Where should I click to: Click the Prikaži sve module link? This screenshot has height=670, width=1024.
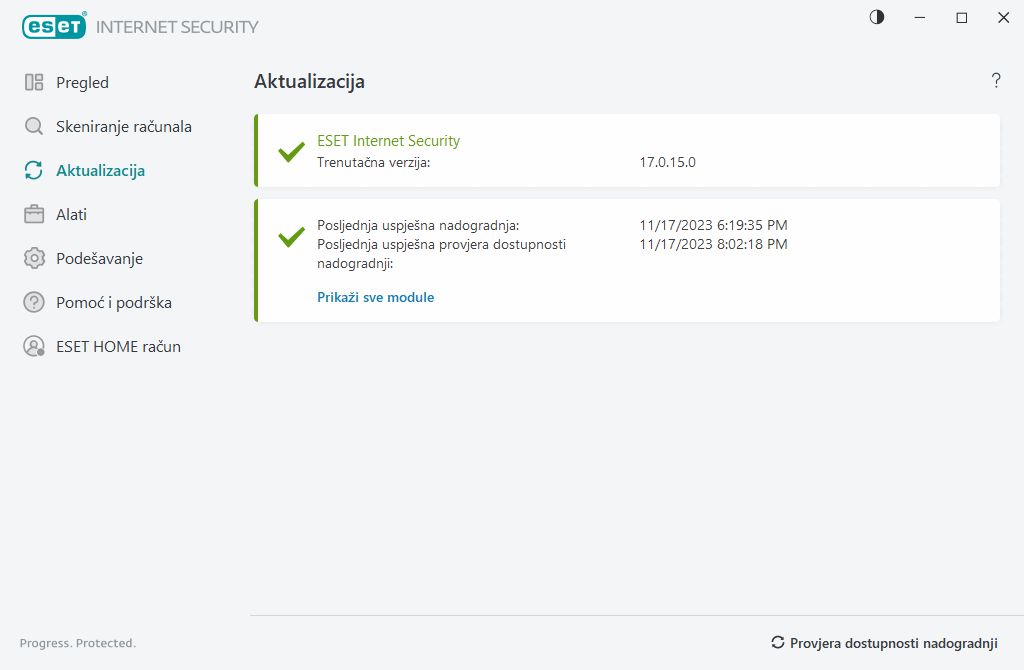[x=375, y=297]
